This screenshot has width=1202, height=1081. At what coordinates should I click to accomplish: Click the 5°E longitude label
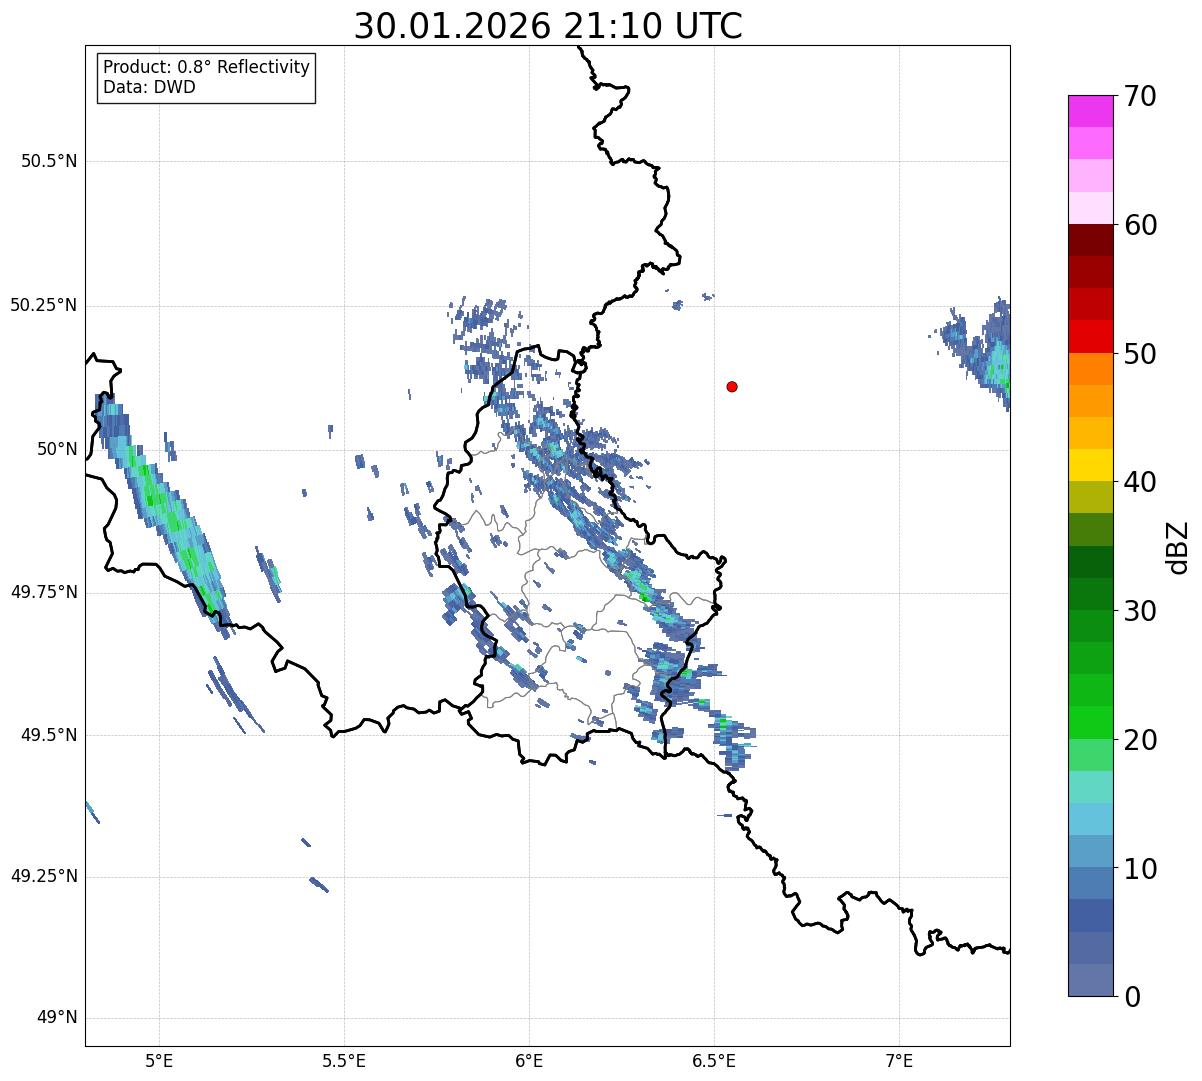(159, 1060)
